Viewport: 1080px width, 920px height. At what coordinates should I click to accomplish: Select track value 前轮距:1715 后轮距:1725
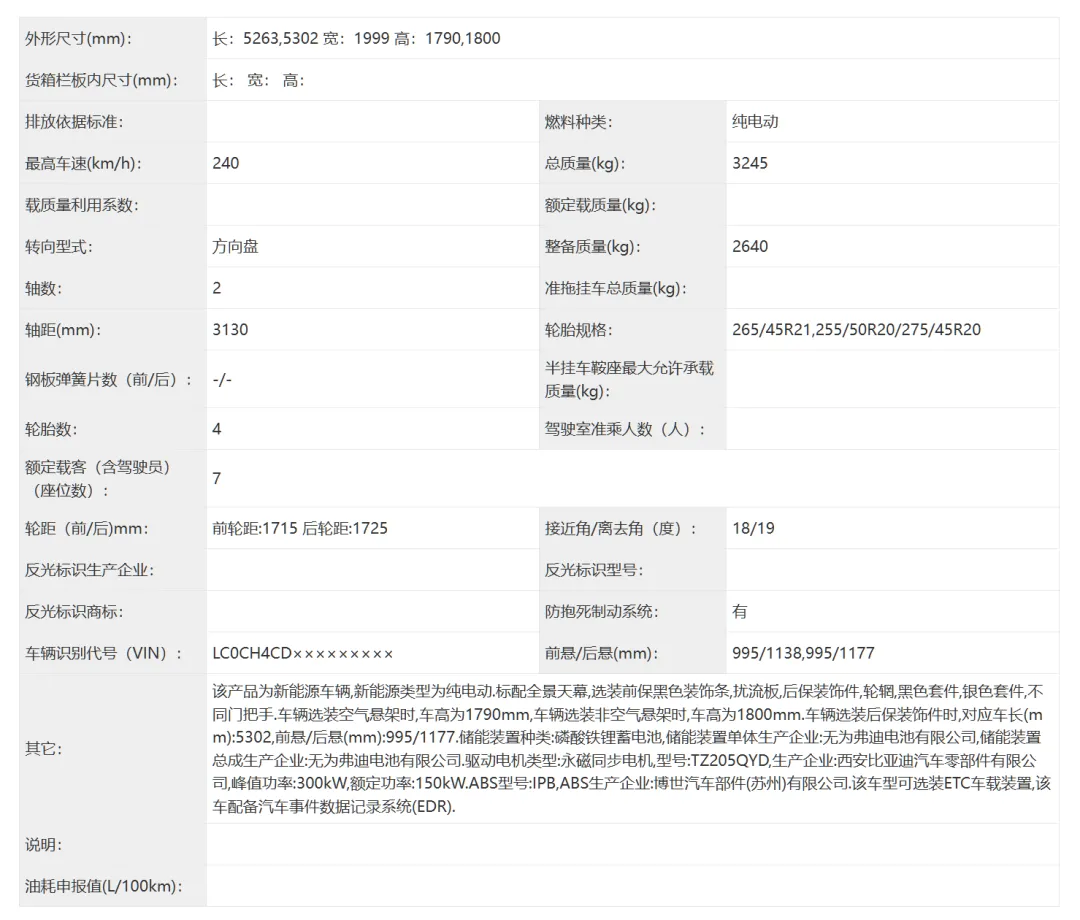300,528
